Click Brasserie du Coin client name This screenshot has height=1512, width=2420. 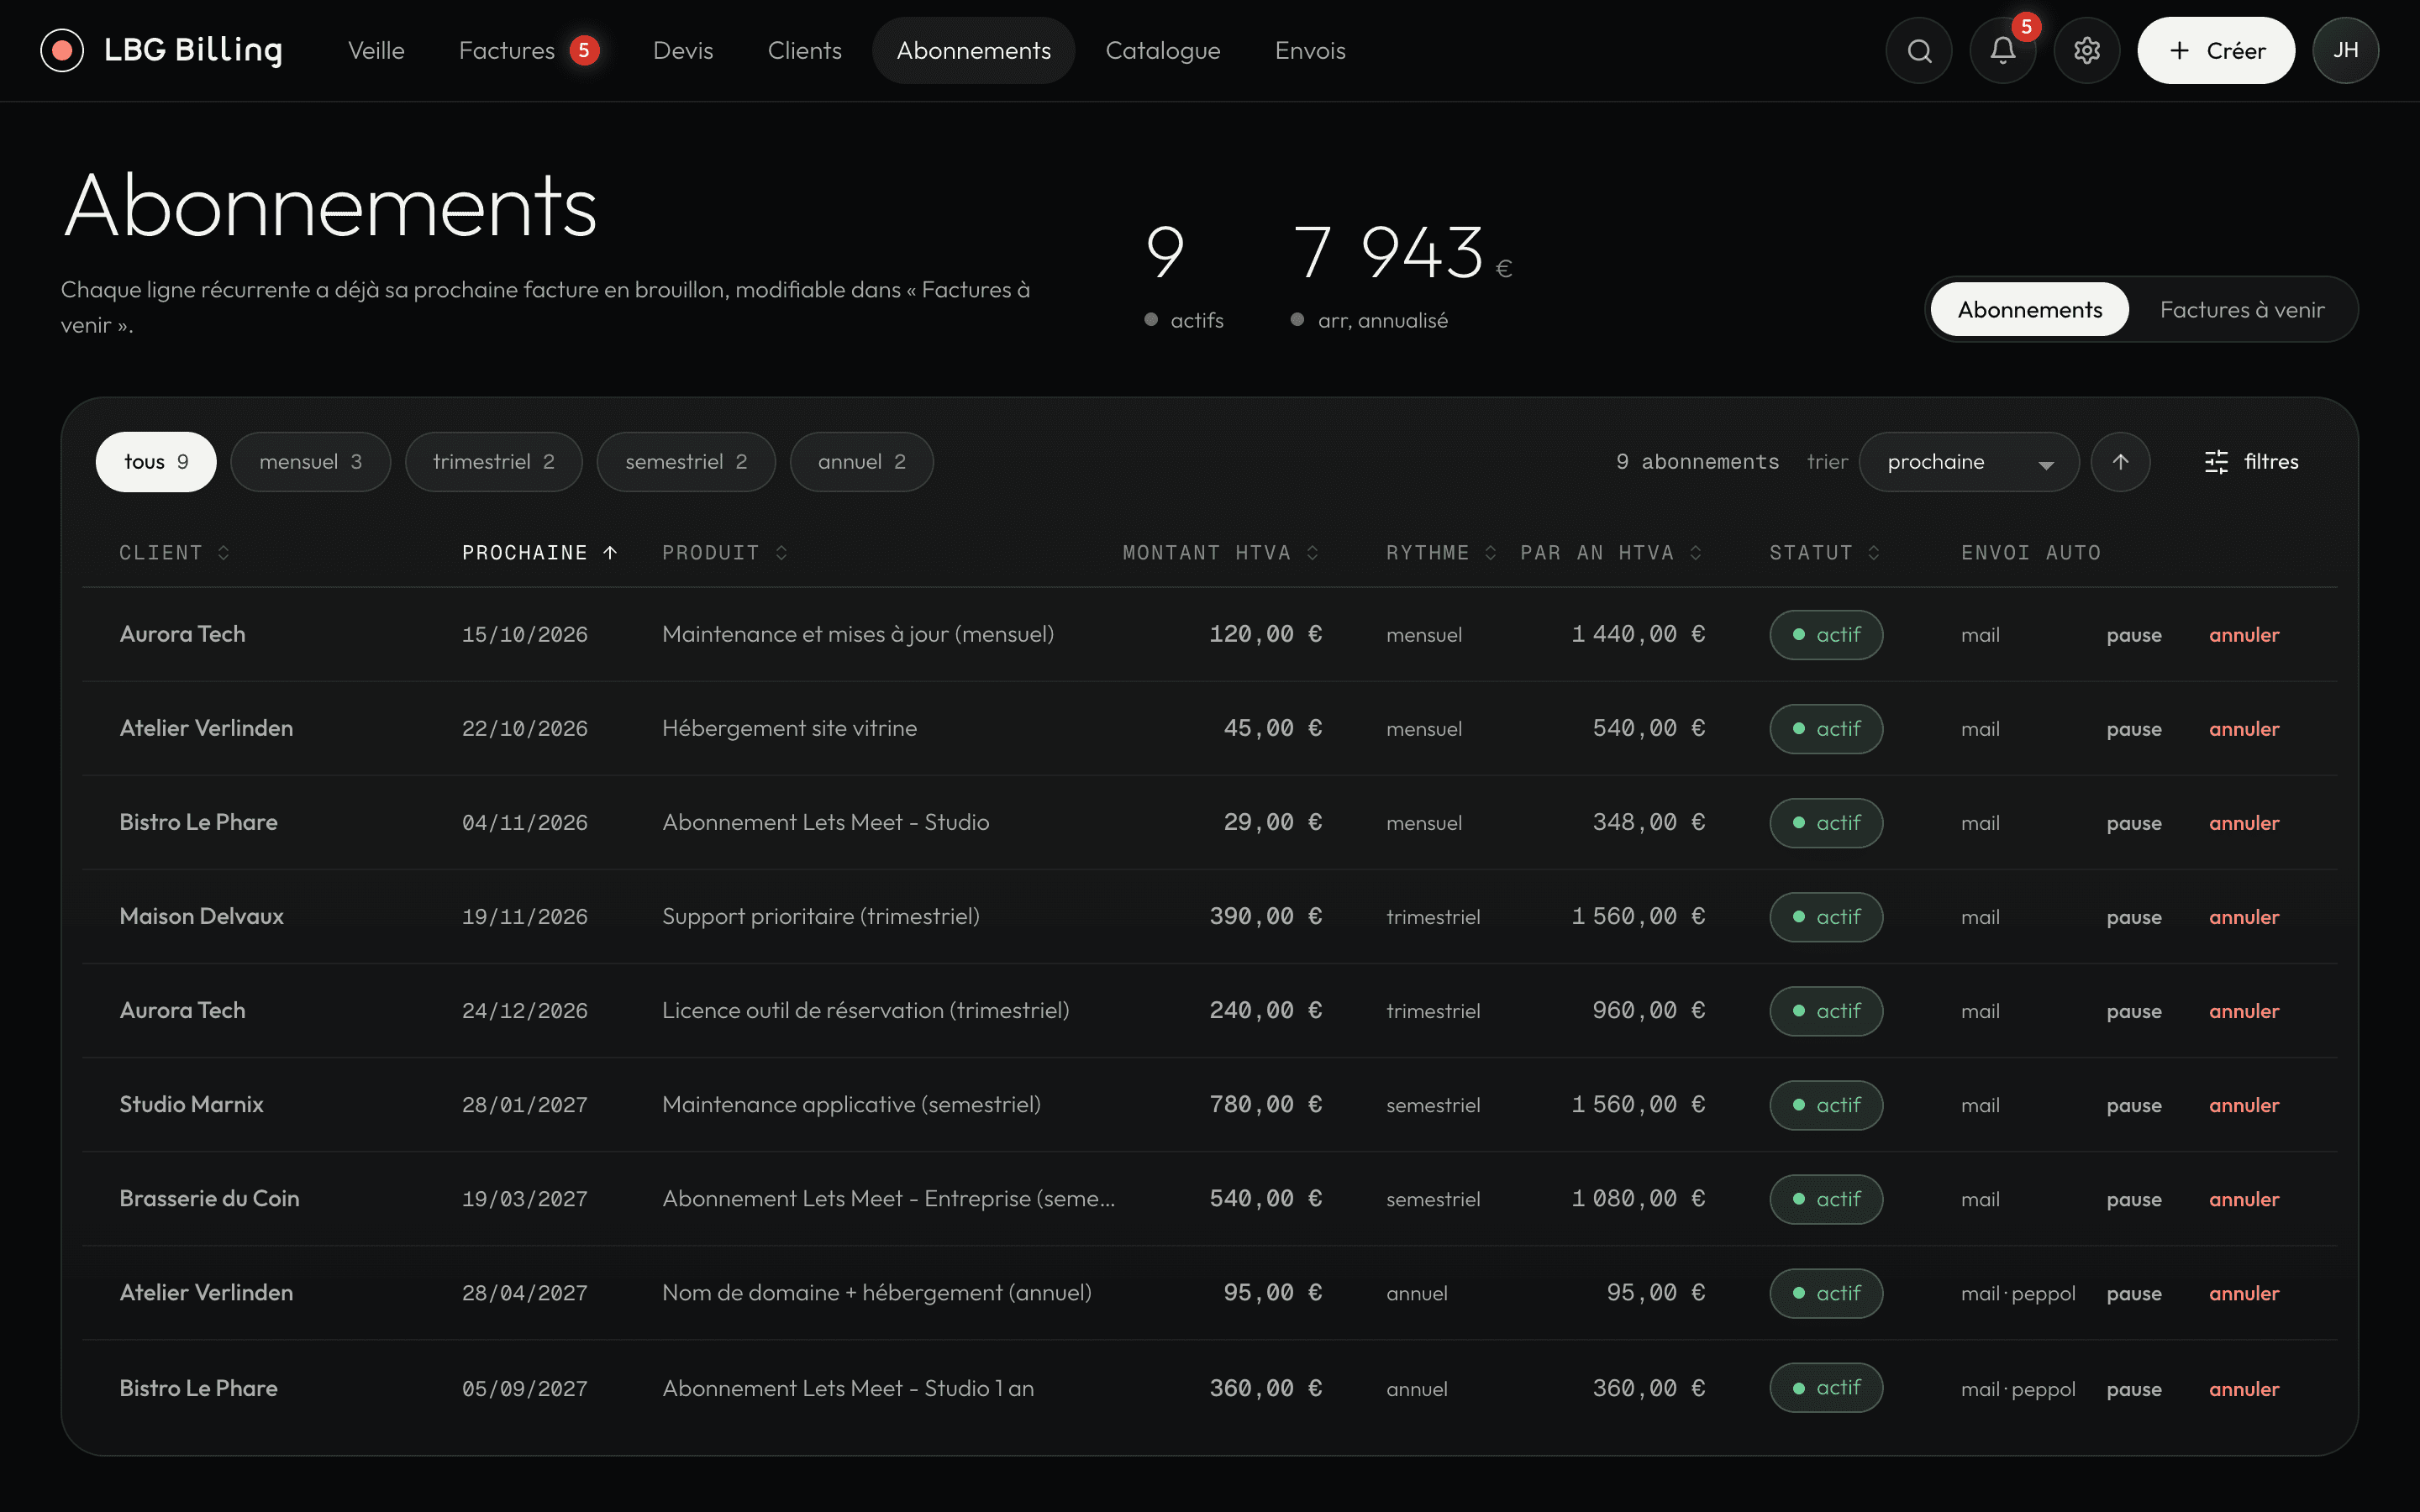(x=209, y=1198)
